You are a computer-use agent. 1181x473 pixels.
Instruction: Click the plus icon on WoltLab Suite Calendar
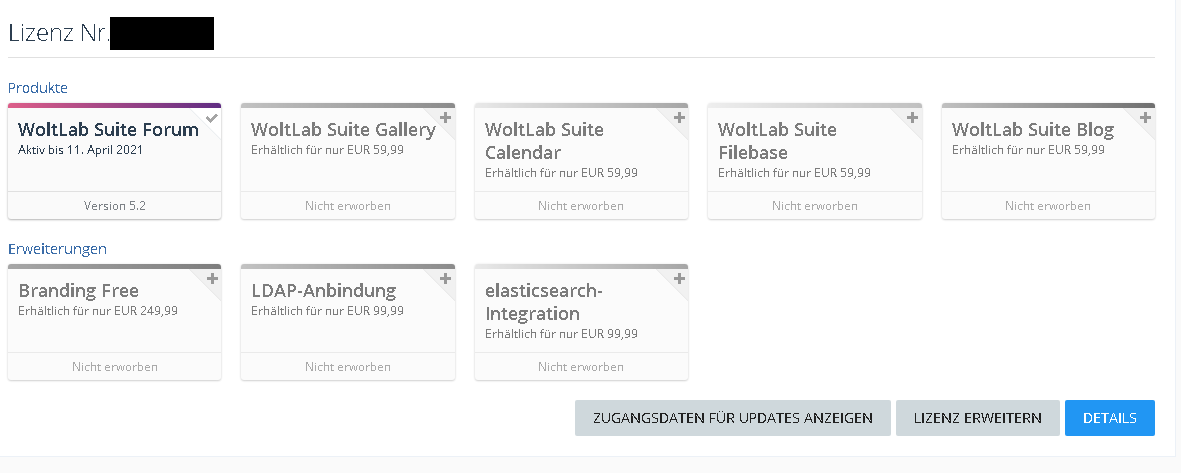point(679,118)
